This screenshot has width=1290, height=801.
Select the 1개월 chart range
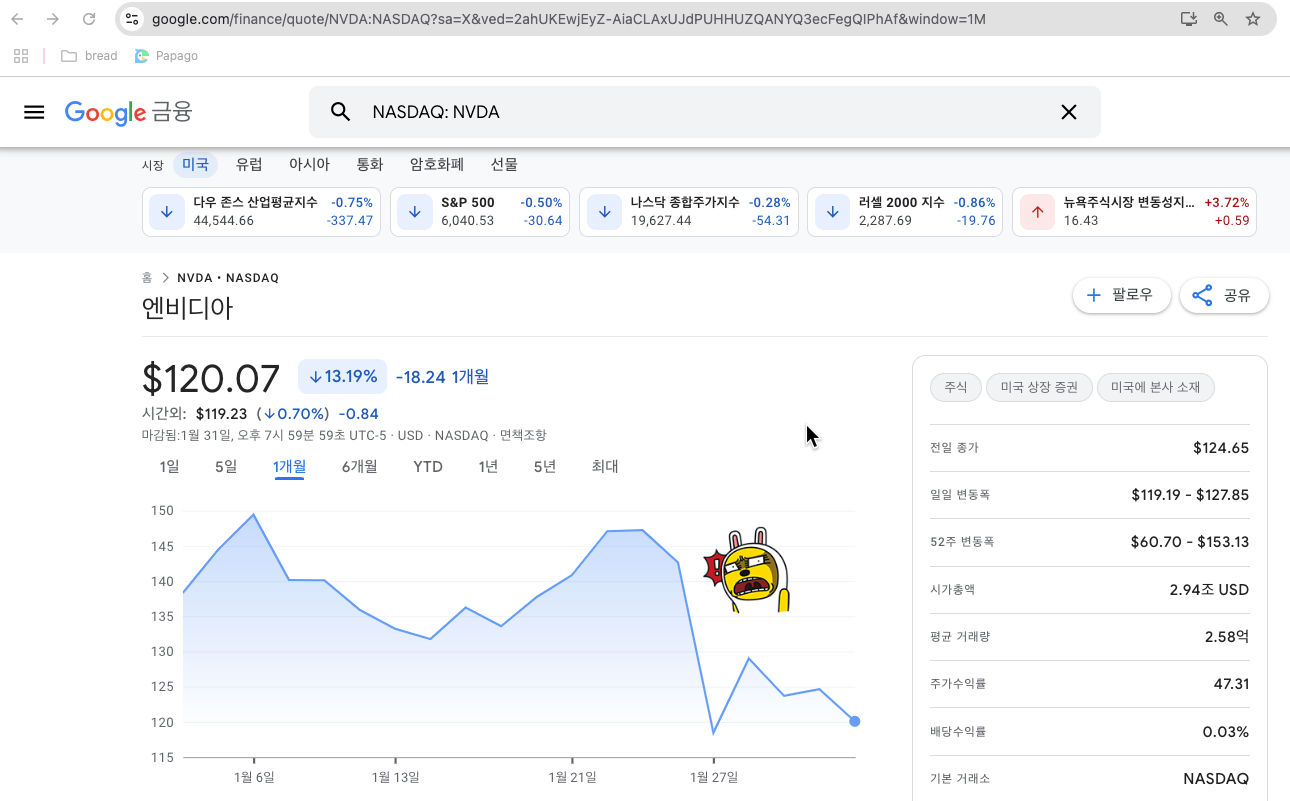[289, 466]
